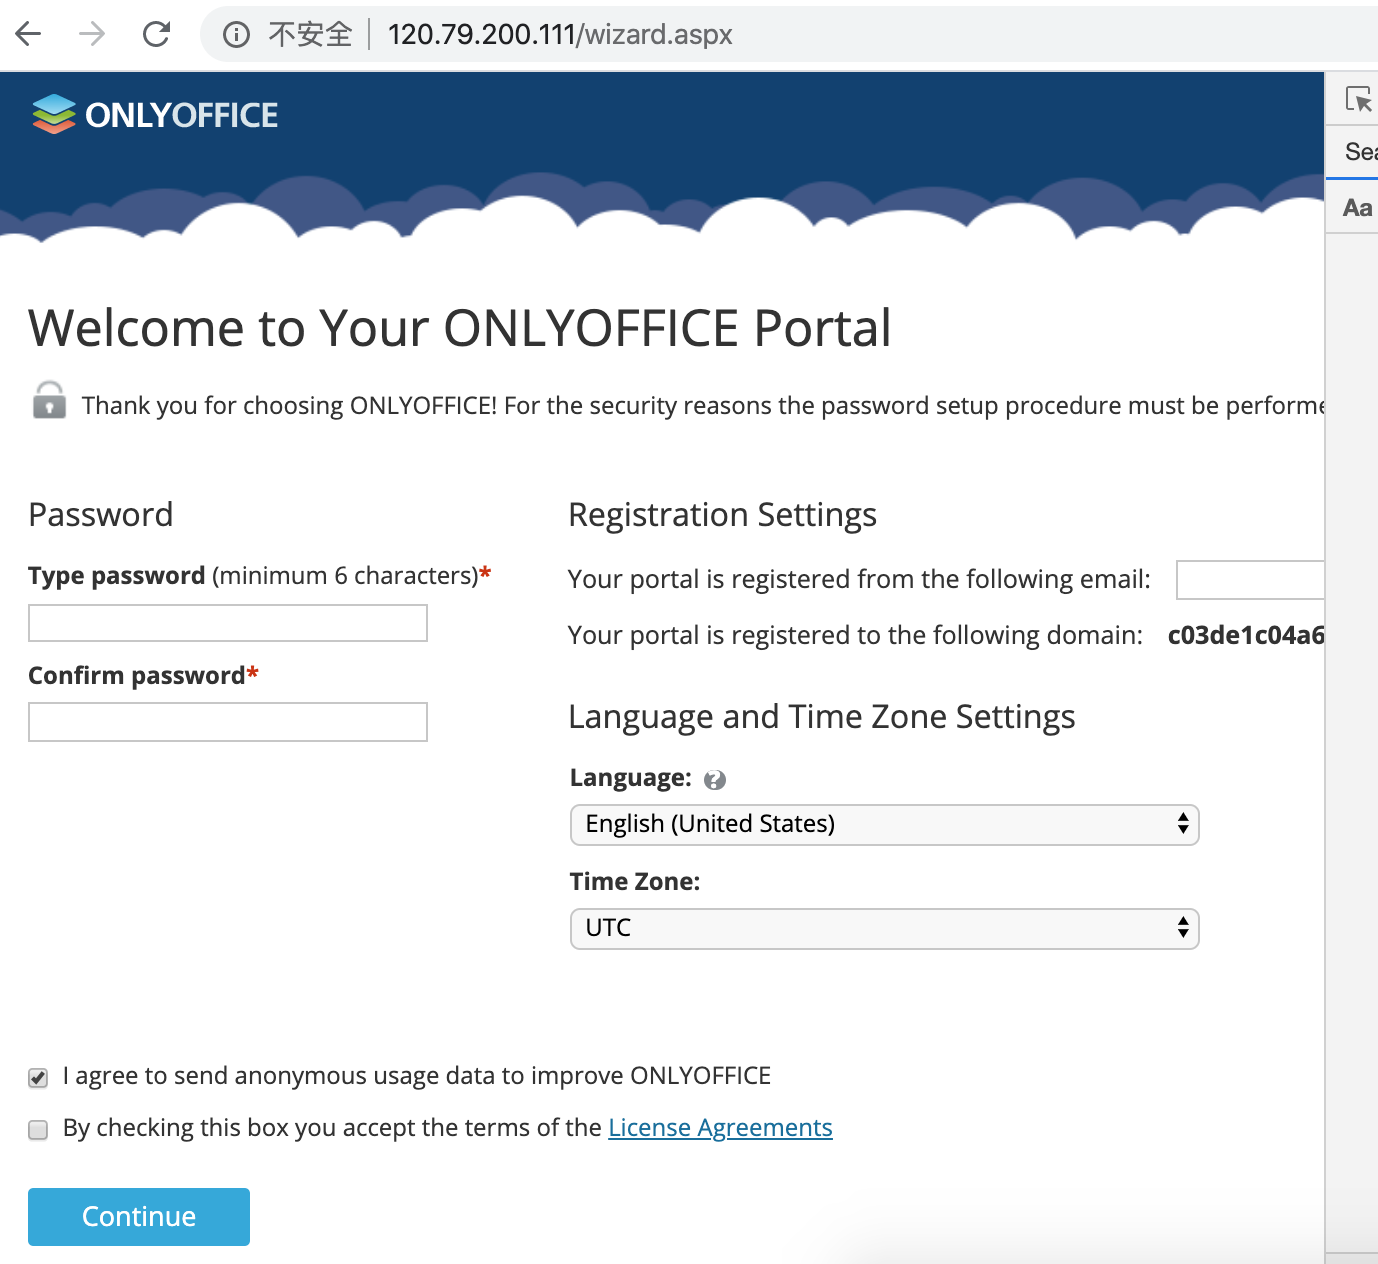
Task: Click the padlock icon near the thank-you text
Action: pyautogui.click(x=49, y=400)
